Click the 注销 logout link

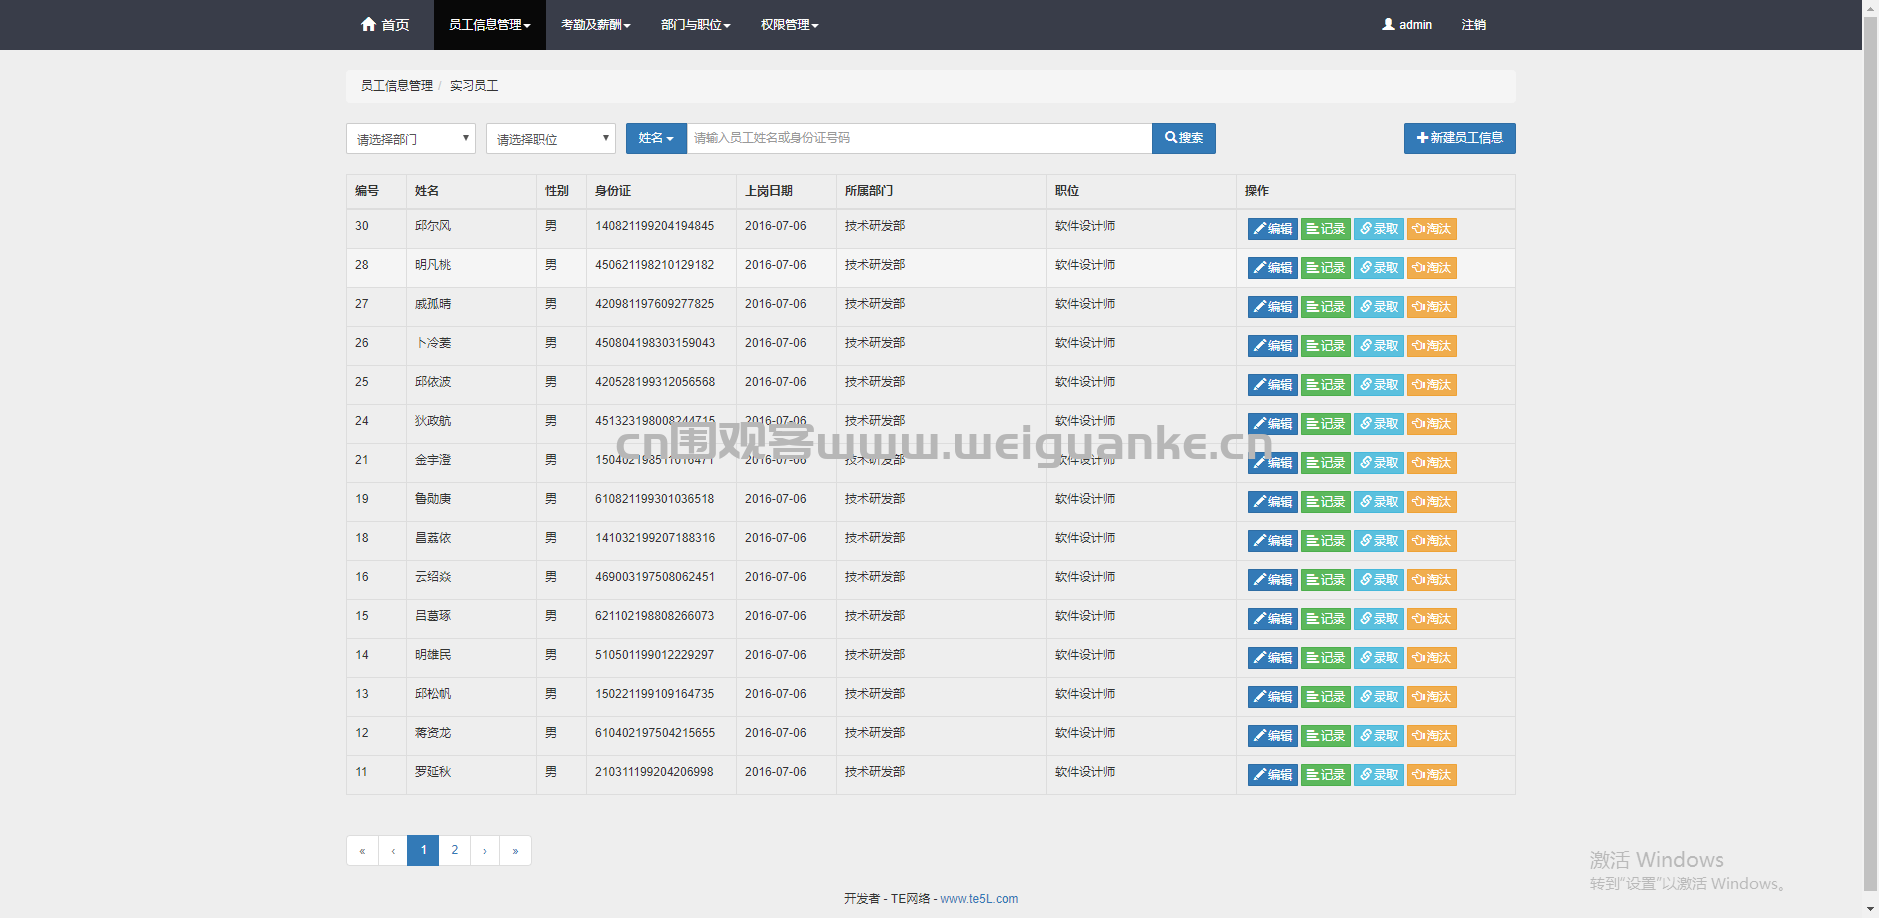click(1474, 25)
